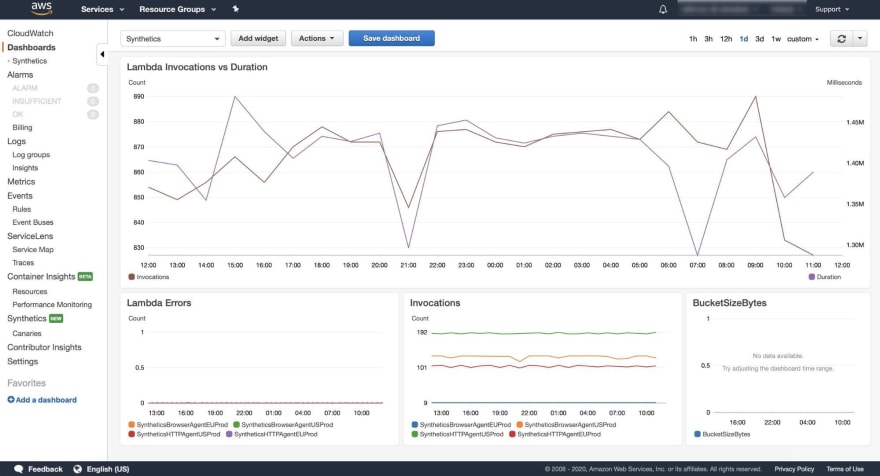880x476 pixels.
Task: Open CloudWatch in the sidebar
Action: pos(30,33)
